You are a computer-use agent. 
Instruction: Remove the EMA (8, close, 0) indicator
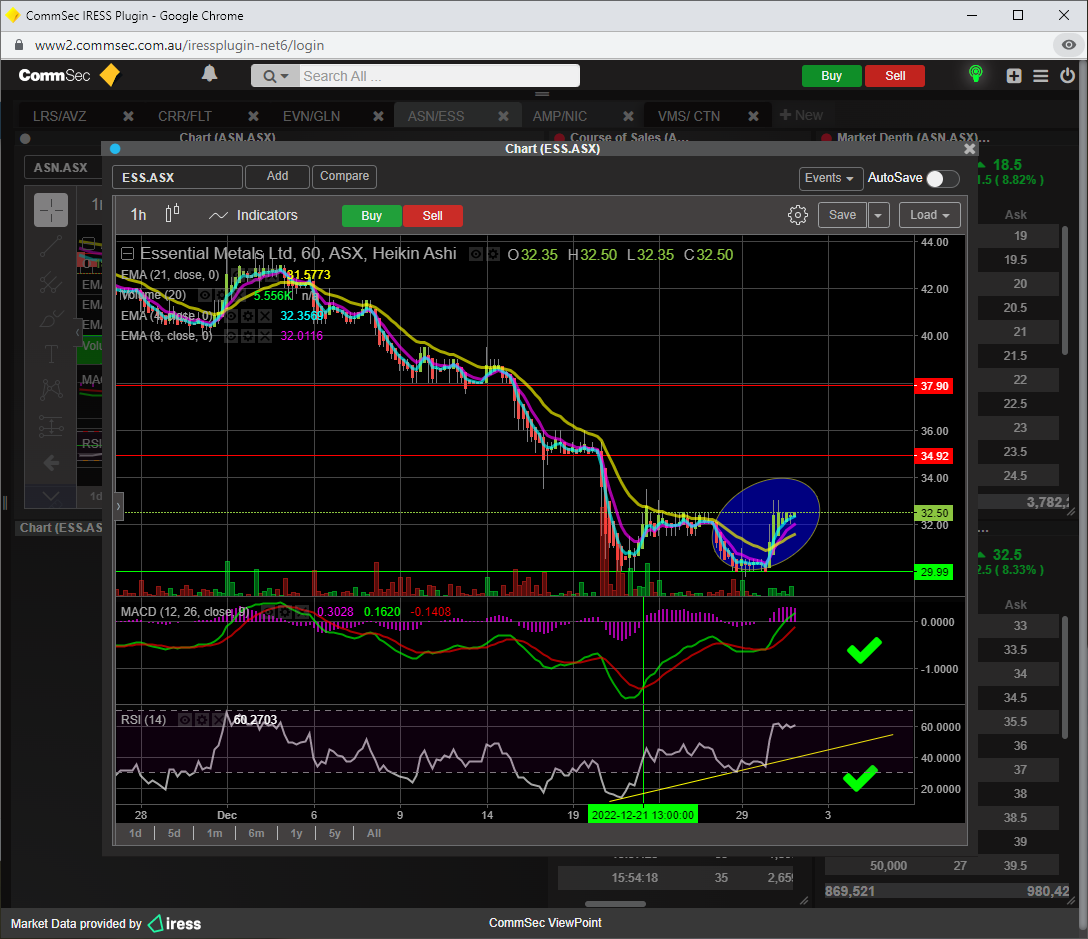265,336
